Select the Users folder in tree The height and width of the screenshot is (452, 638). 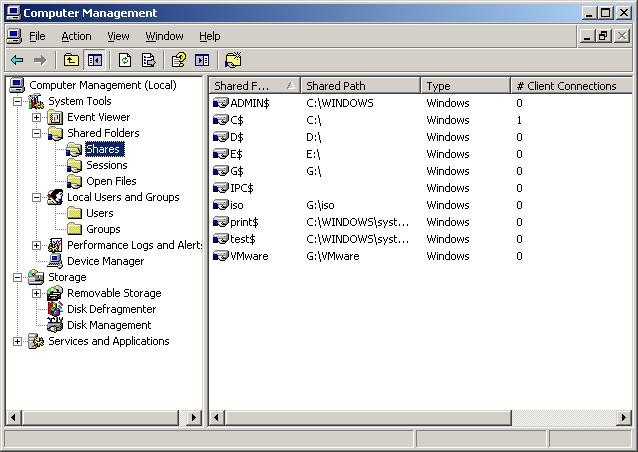[x=99, y=213]
